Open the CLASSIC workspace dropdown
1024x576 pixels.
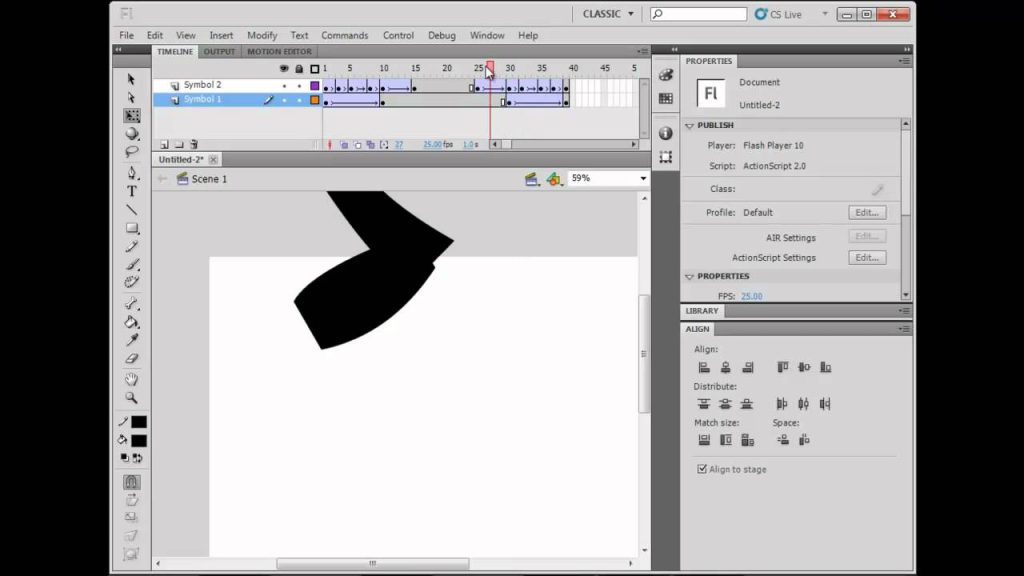click(x=608, y=14)
